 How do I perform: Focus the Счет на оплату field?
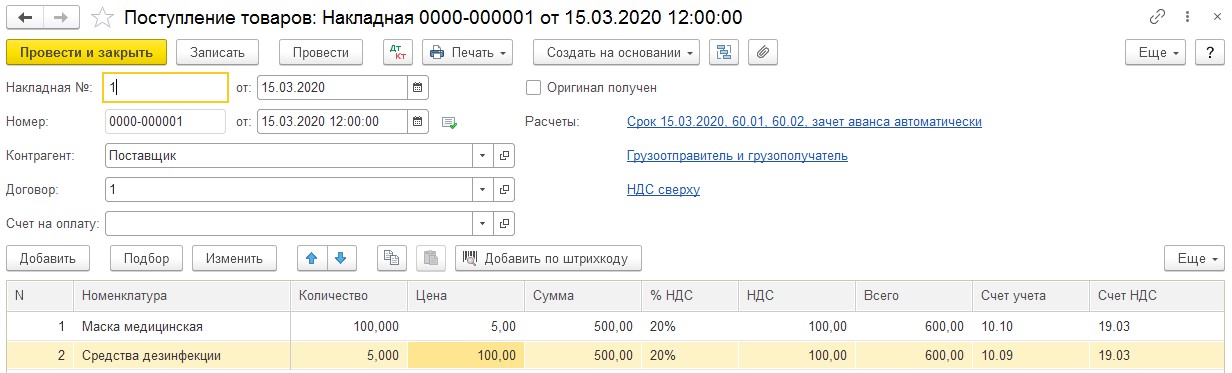click(x=289, y=222)
